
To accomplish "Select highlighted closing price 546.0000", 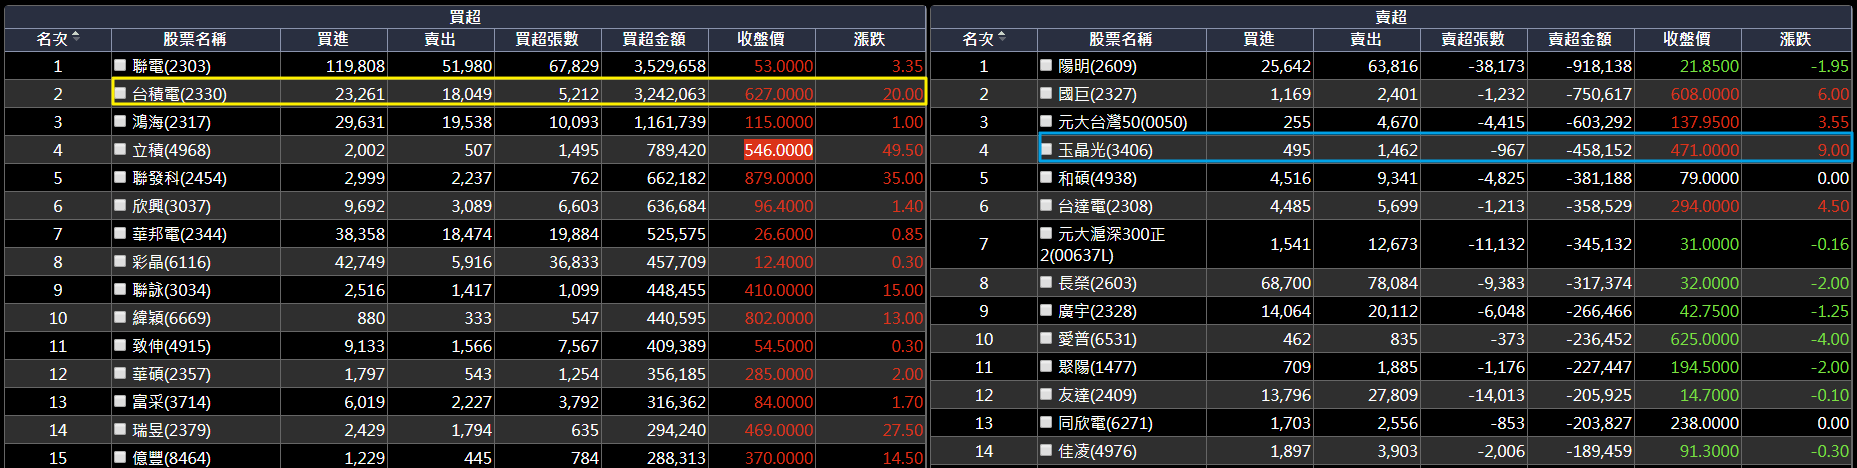I will coord(779,150).
